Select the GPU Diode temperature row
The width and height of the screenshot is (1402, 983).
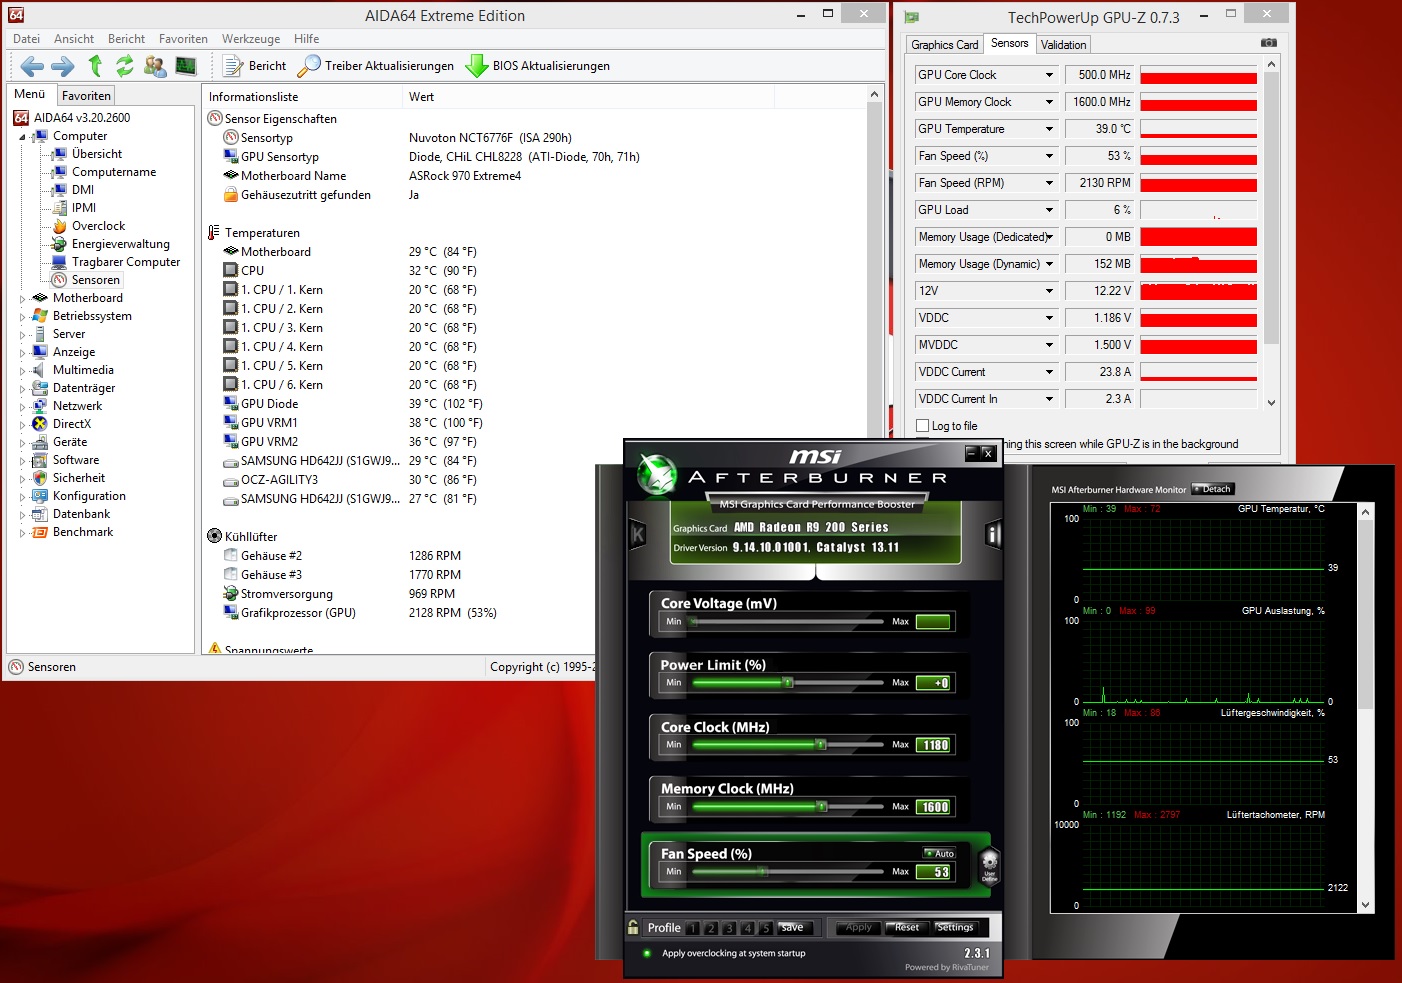coord(353,404)
